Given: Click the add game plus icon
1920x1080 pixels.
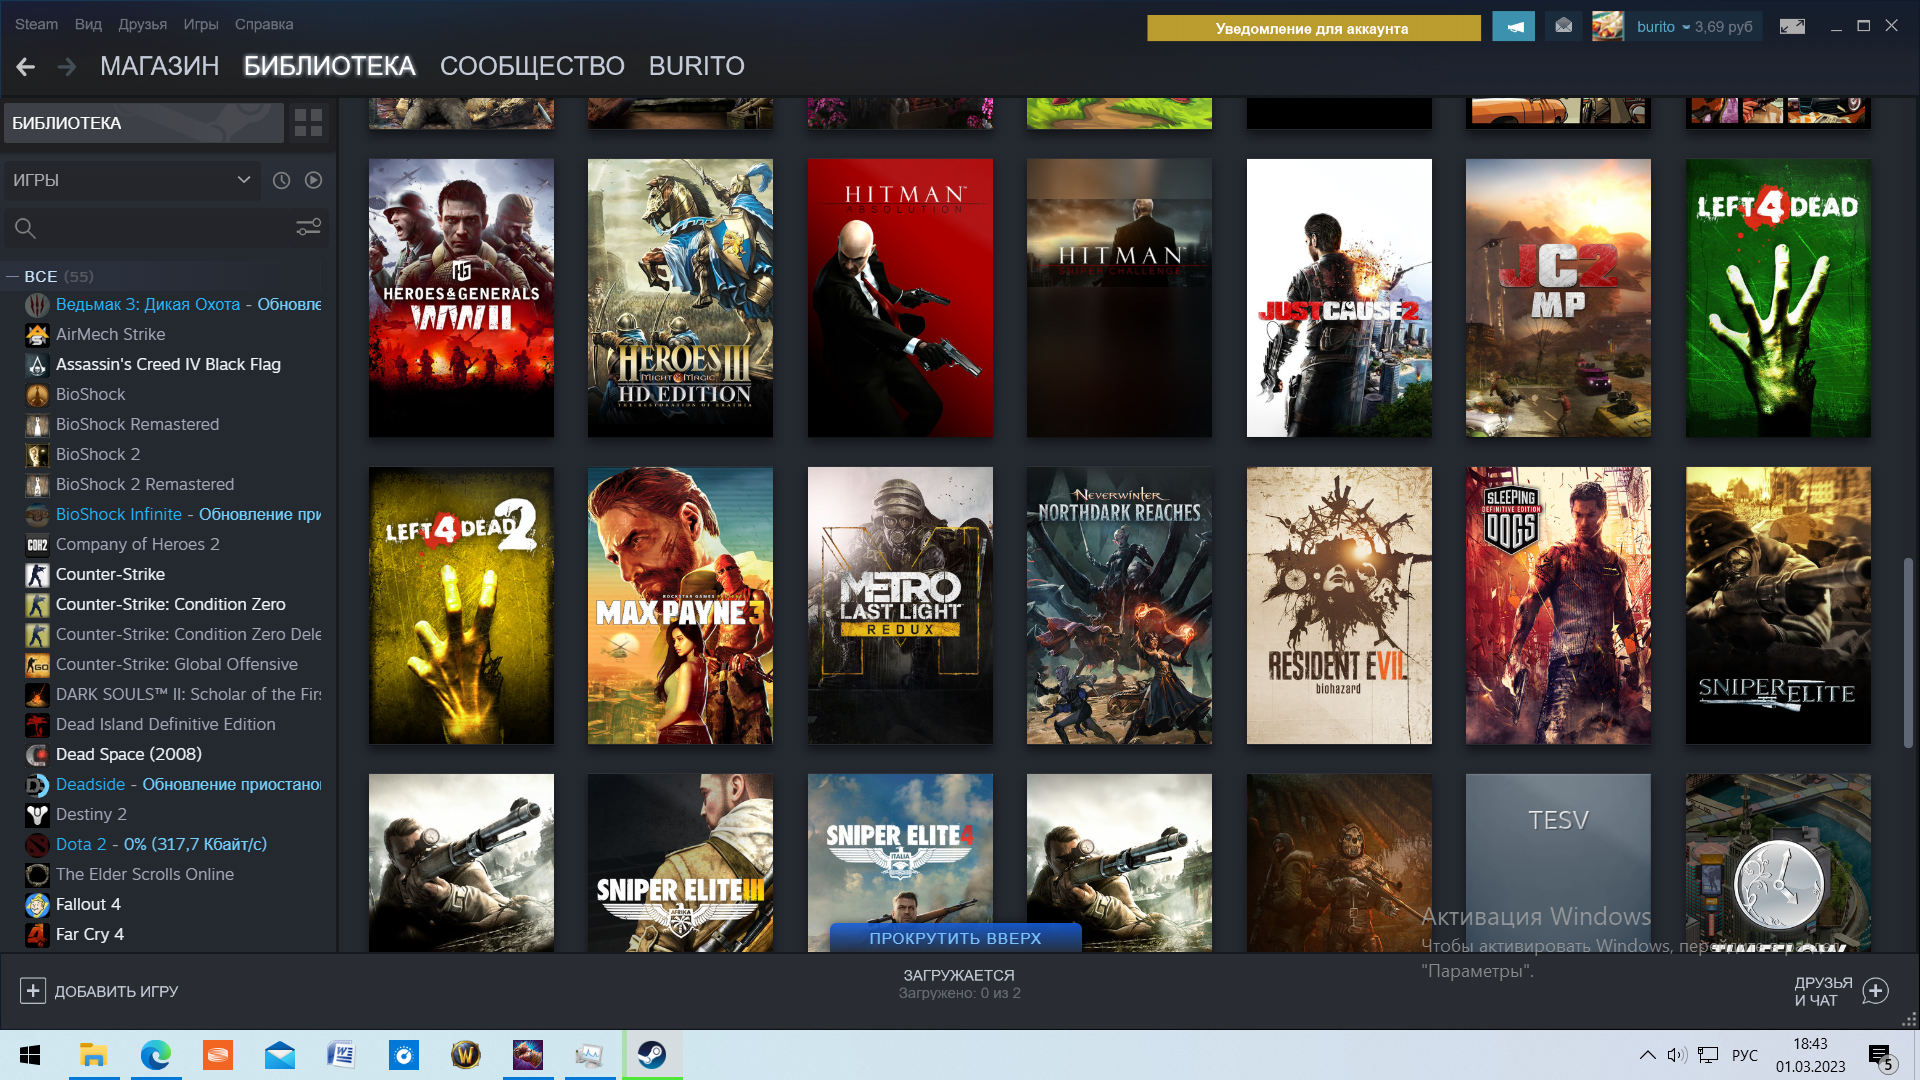Looking at the screenshot, I should coord(33,991).
